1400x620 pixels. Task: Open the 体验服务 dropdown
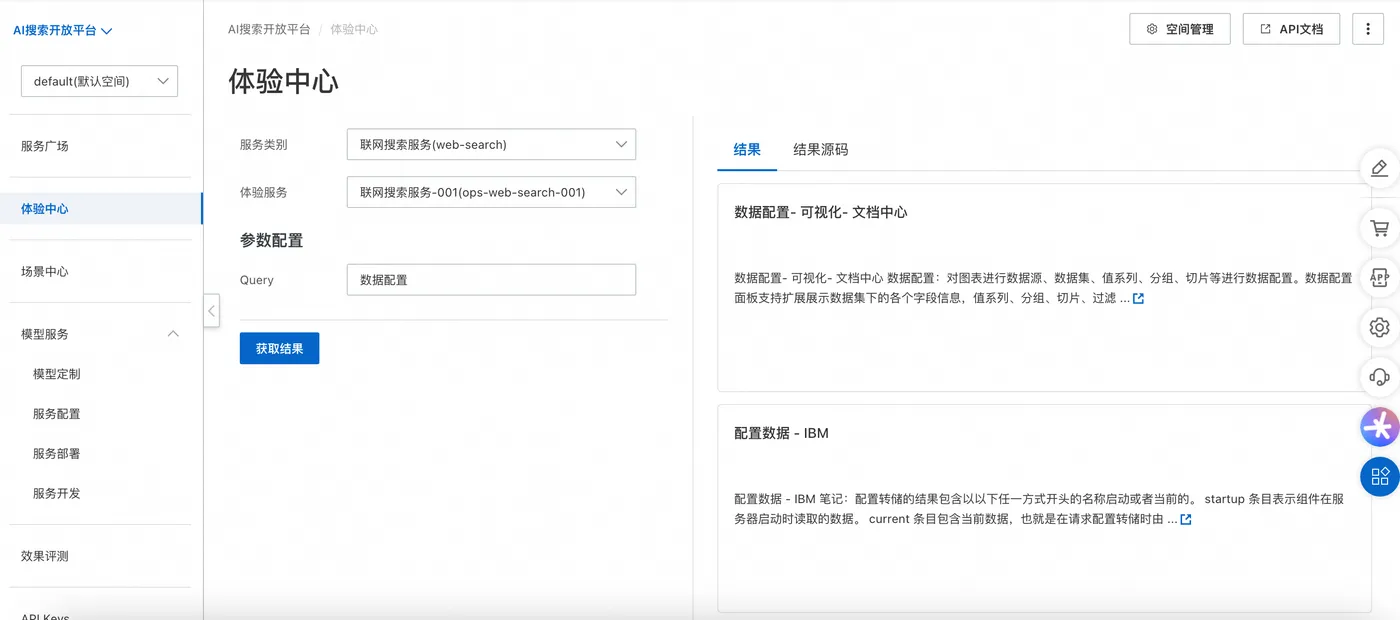491,192
